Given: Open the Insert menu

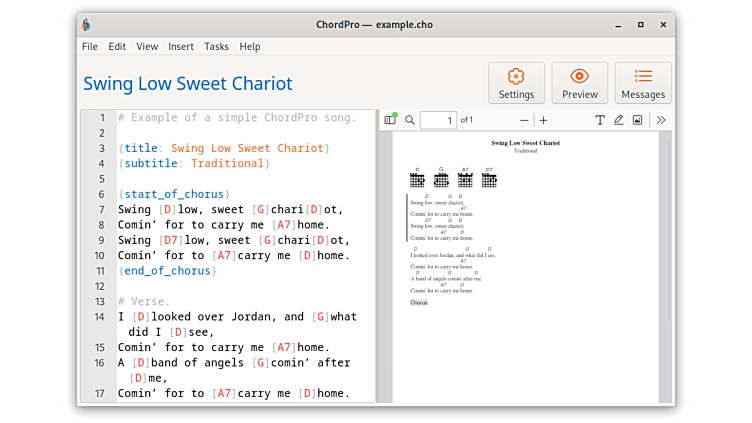Looking at the screenshot, I should click(x=181, y=46).
